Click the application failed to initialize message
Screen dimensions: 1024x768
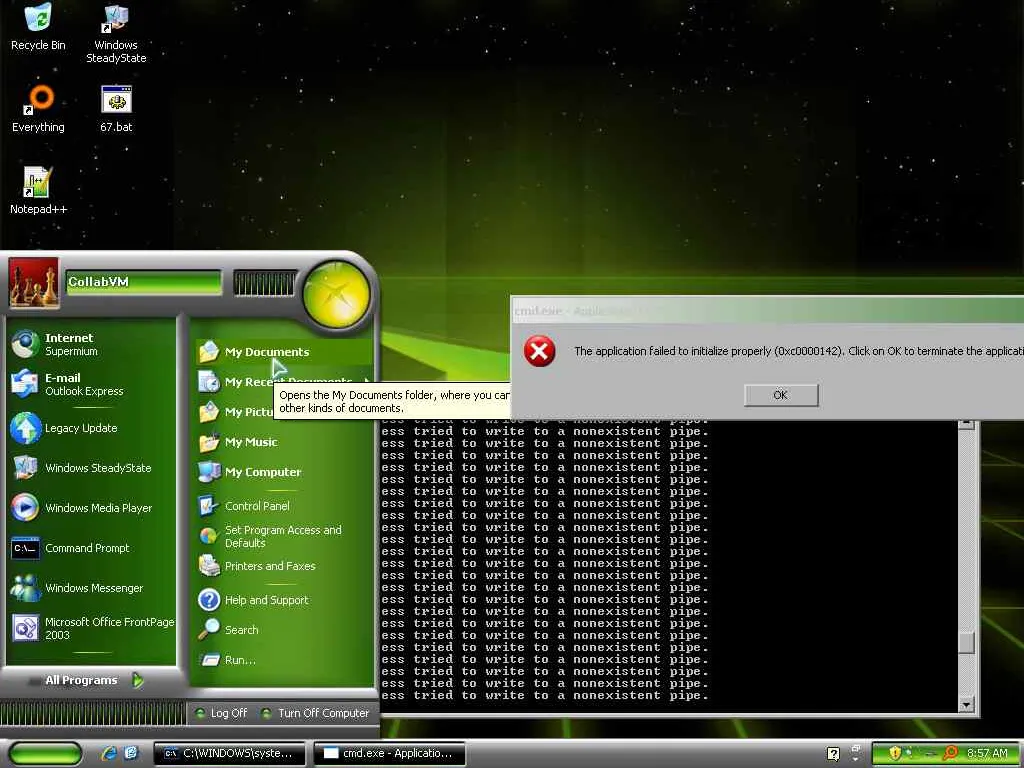point(799,351)
